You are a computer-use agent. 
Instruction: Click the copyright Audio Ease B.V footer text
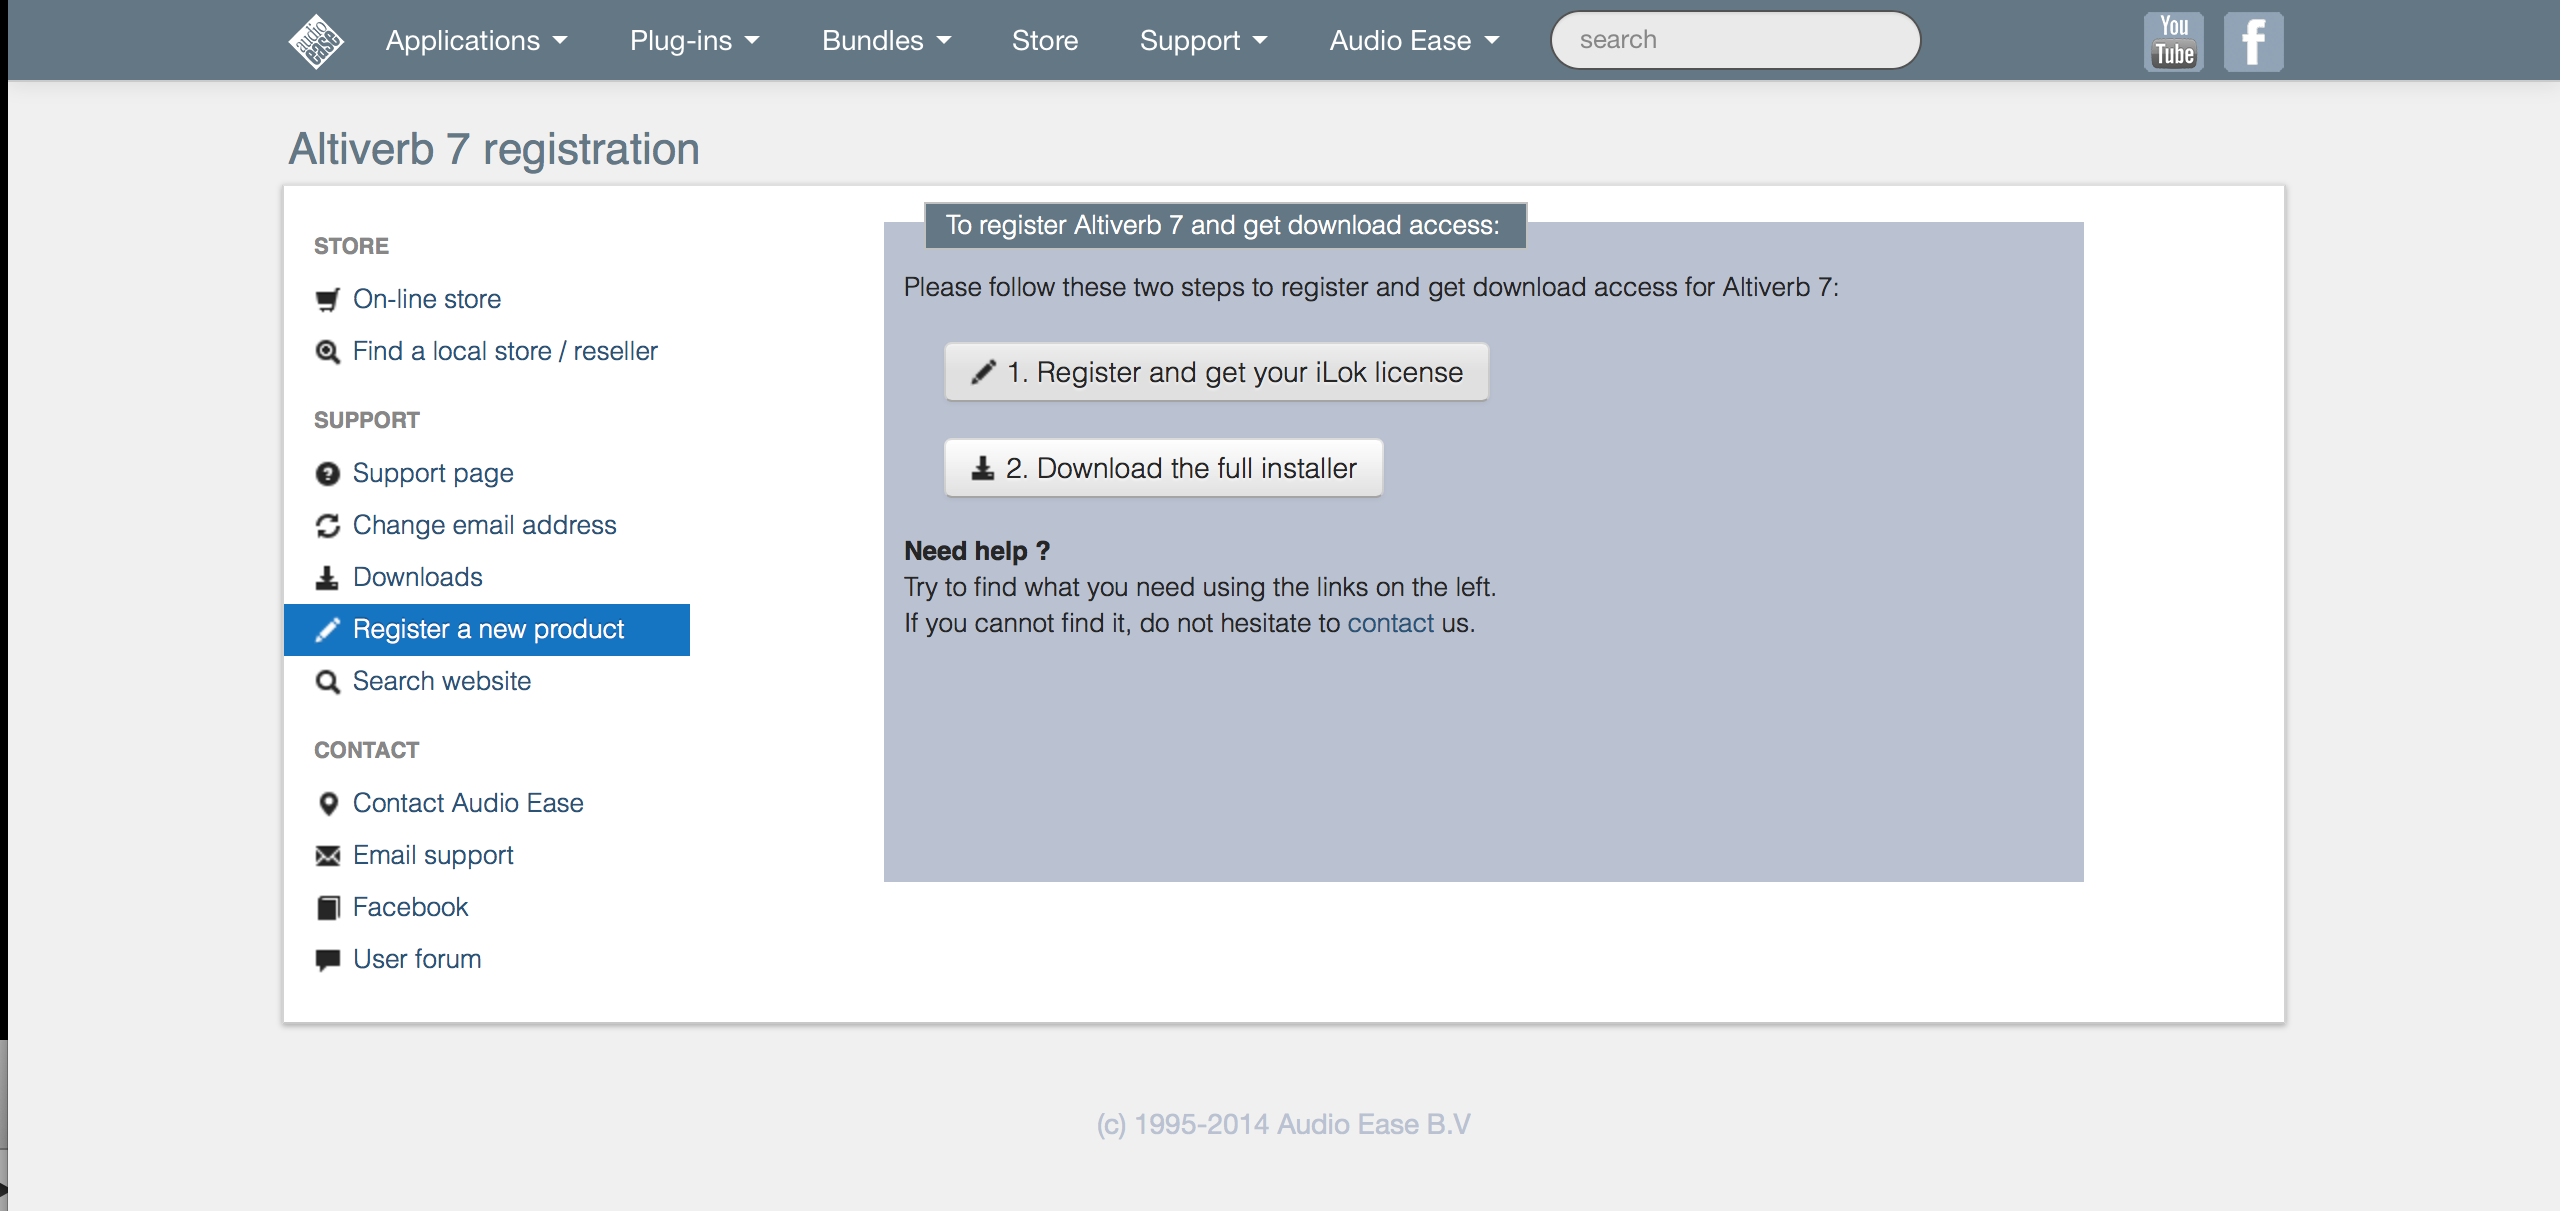1283,1124
